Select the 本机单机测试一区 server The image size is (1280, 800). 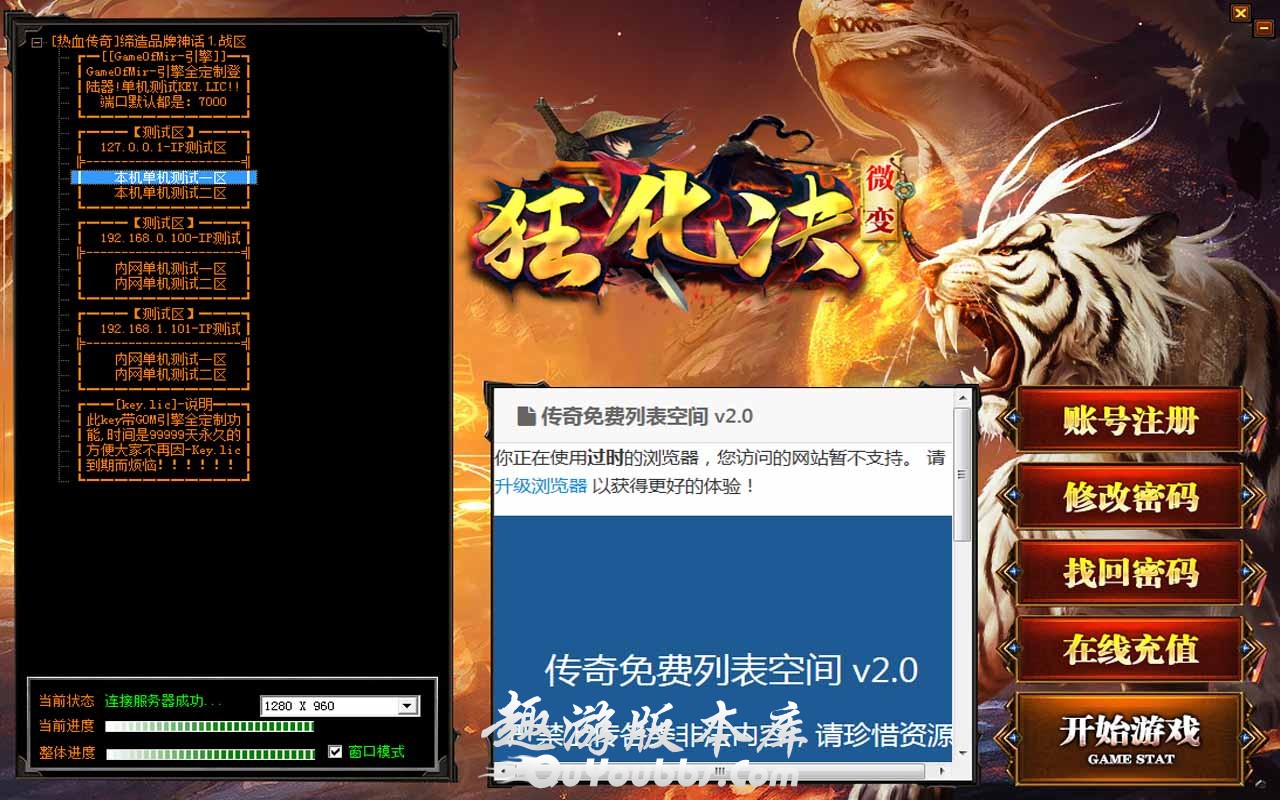(x=170, y=178)
